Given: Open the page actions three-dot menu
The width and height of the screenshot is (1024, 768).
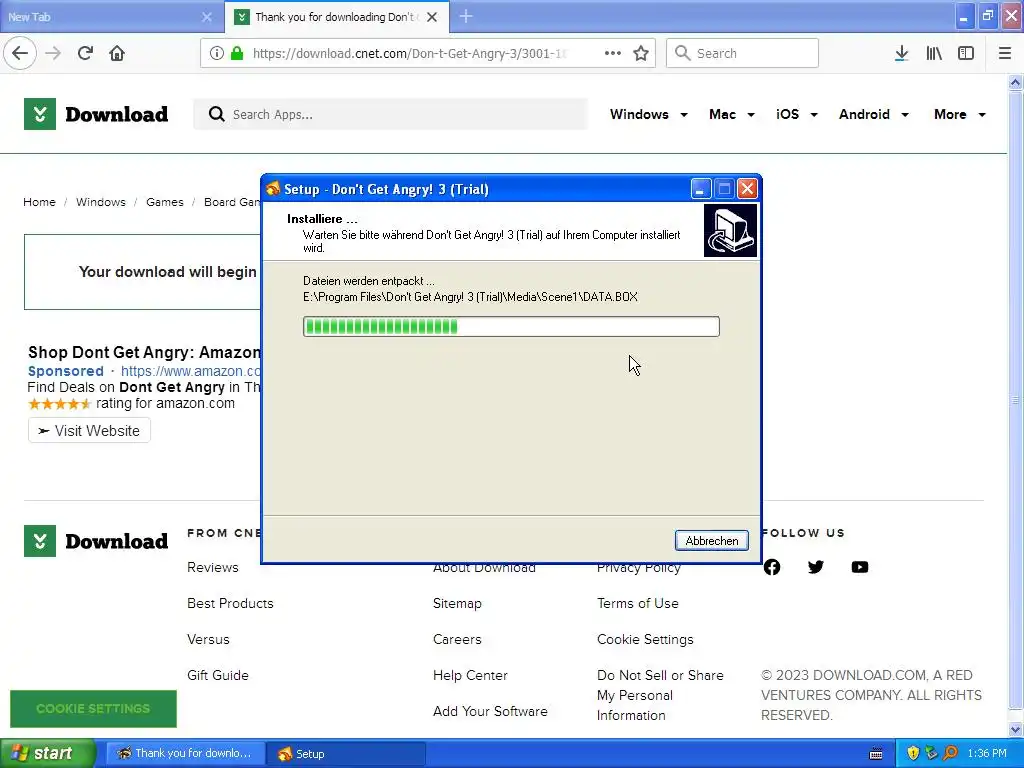Looking at the screenshot, I should click(x=613, y=53).
